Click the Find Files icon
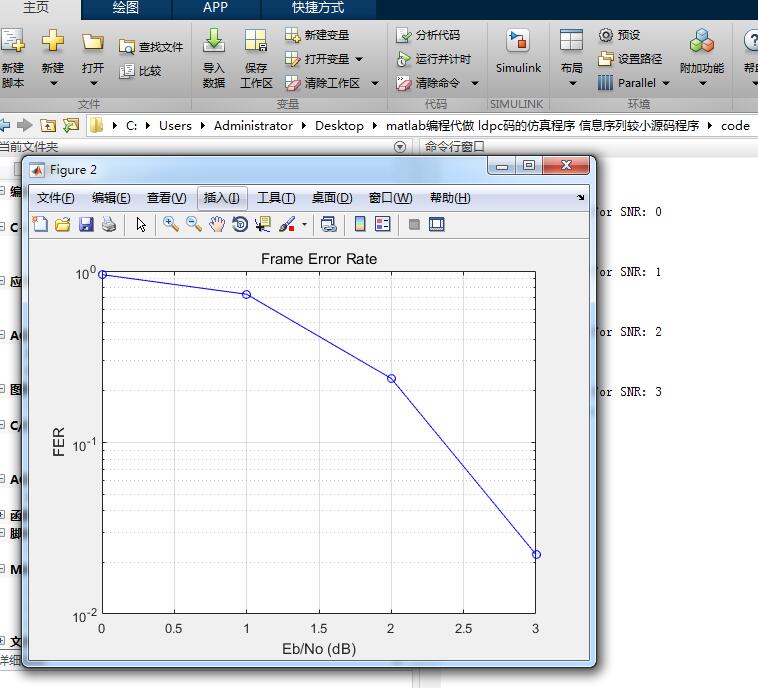Image resolution: width=758 pixels, height=688 pixels. click(x=126, y=47)
